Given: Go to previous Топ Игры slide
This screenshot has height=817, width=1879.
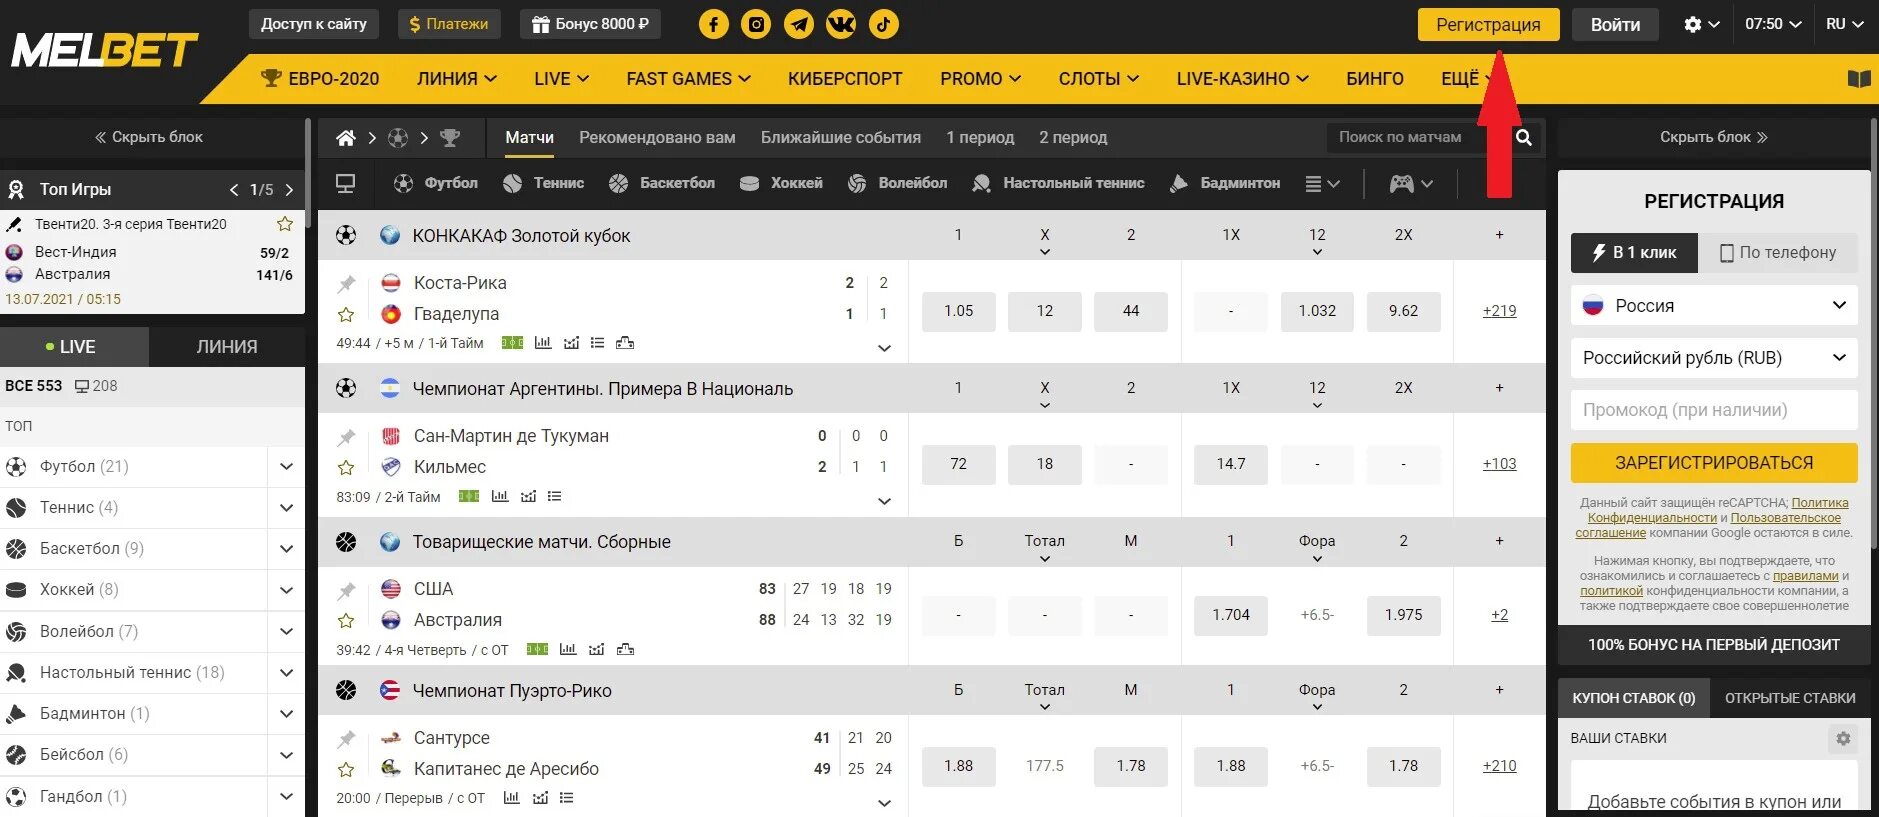Looking at the screenshot, I should [x=233, y=190].
